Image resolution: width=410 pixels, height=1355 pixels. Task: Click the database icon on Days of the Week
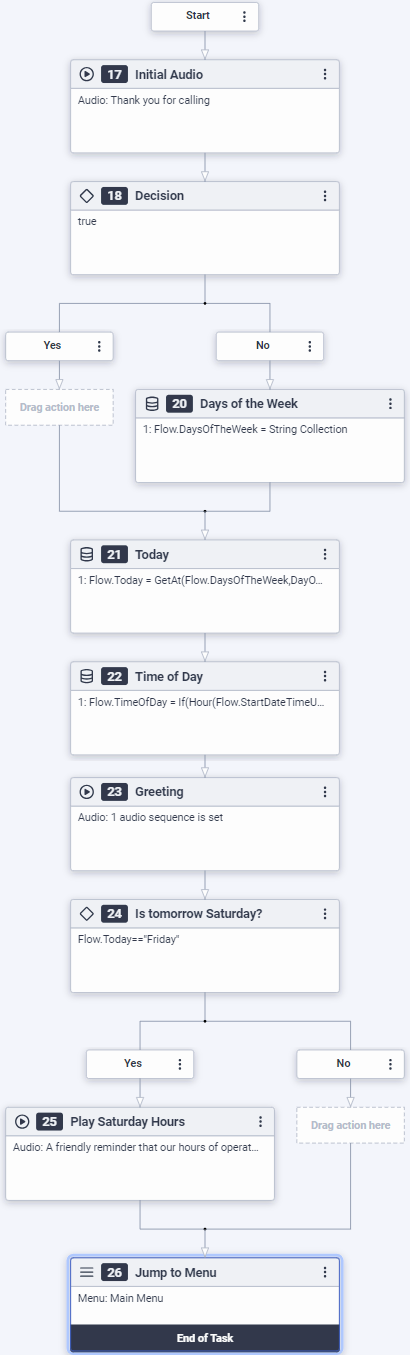[x=152, y=404]
